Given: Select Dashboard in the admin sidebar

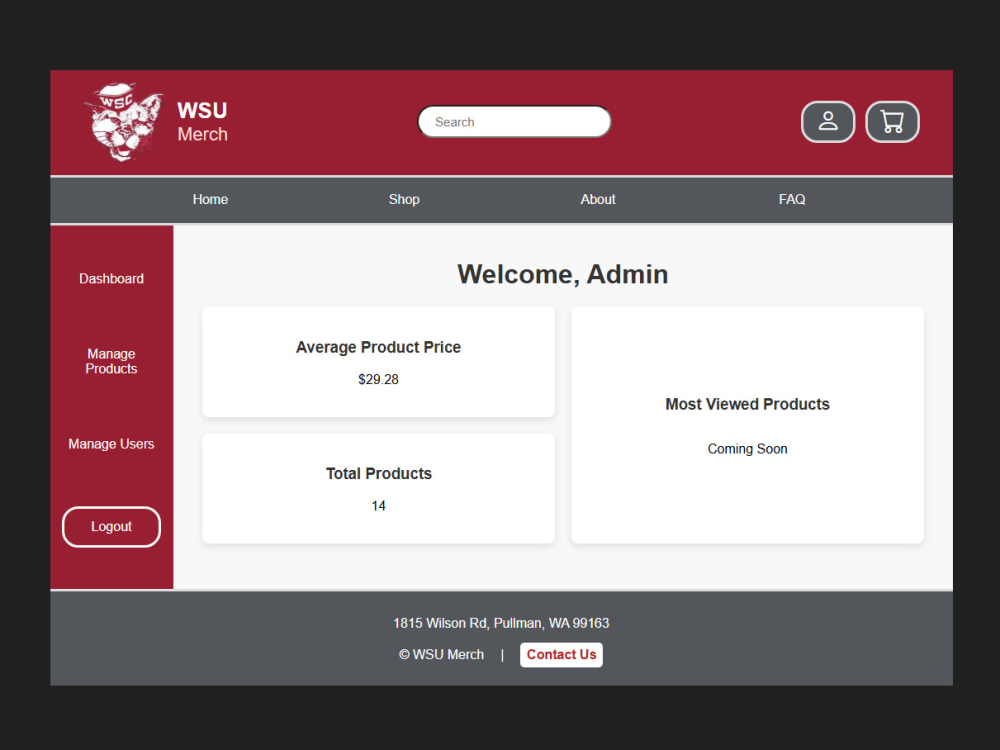Looking at the screenshot, I should pyautogui.click(x=112, y=279).
